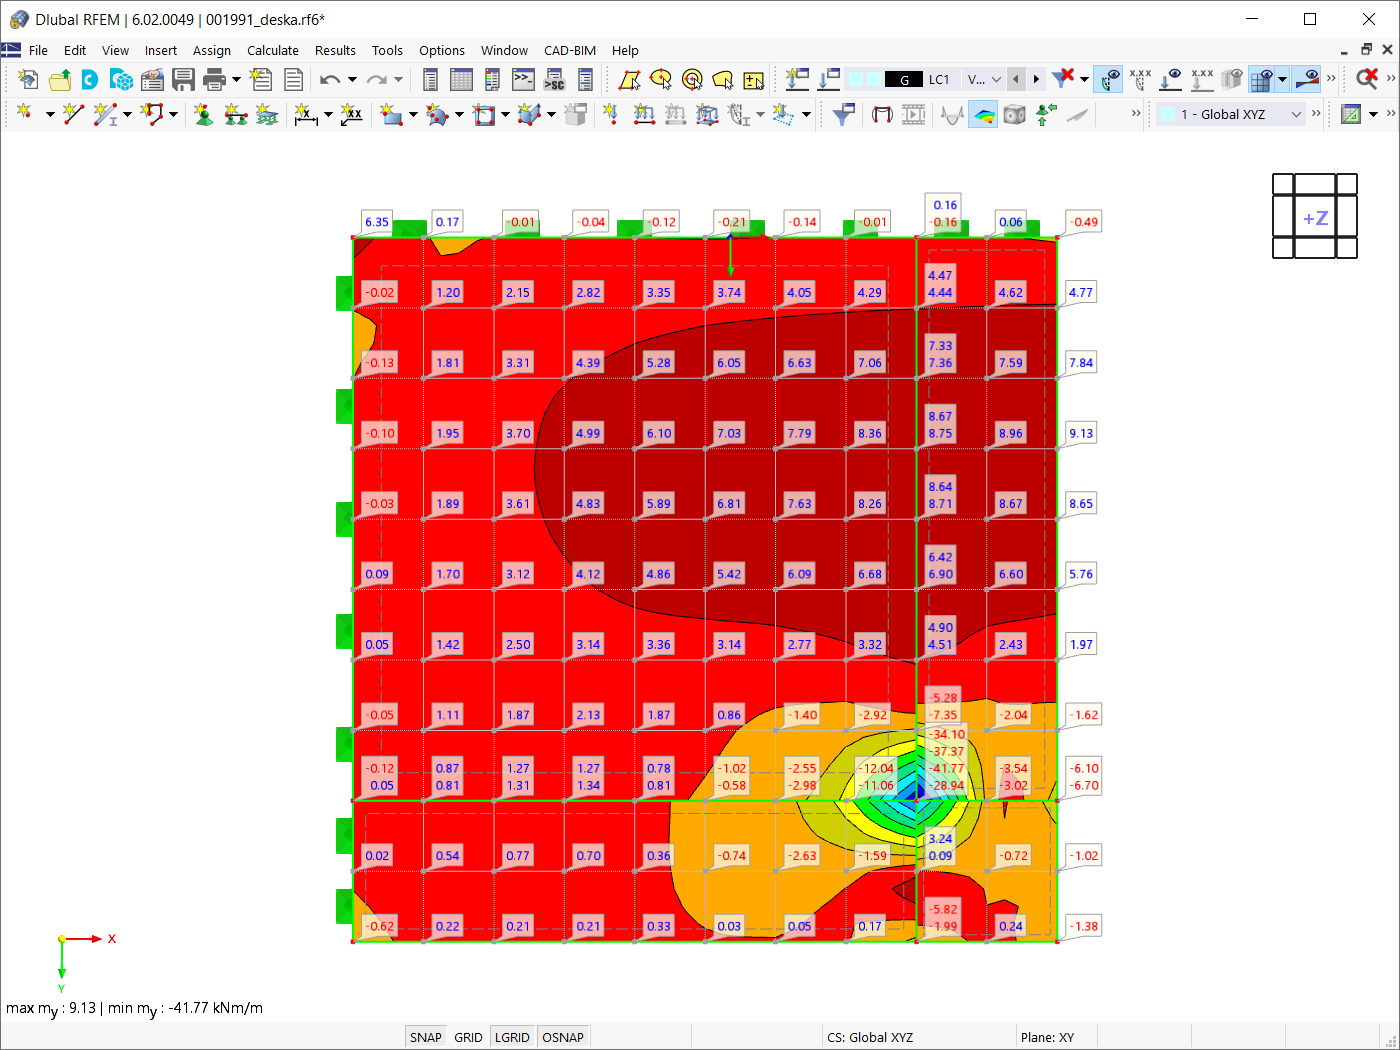Open the CAD-BIM menu
1400x1050 pixels.
(x=570, y=50)
